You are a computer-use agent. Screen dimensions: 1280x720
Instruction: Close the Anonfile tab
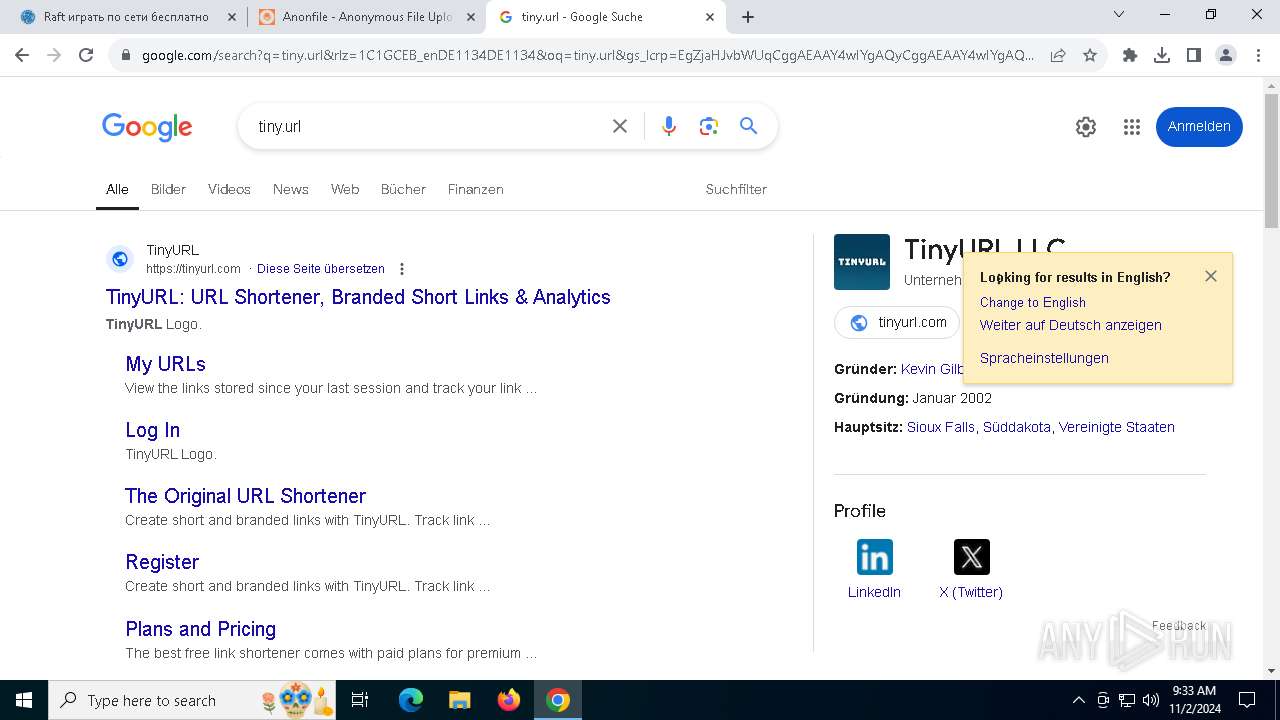(x=471, y=17)
